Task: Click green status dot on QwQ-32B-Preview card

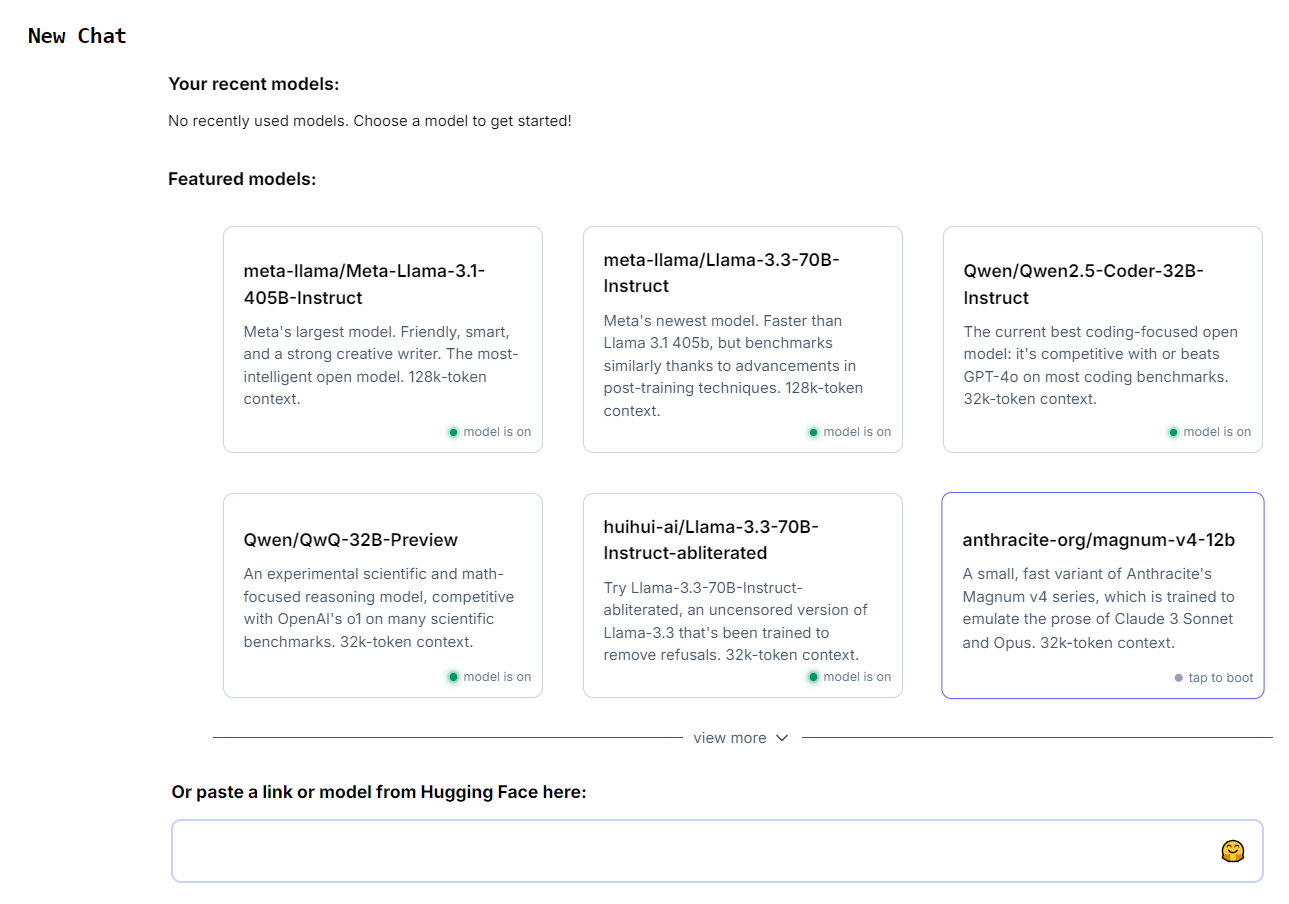Action: (453, 677)
